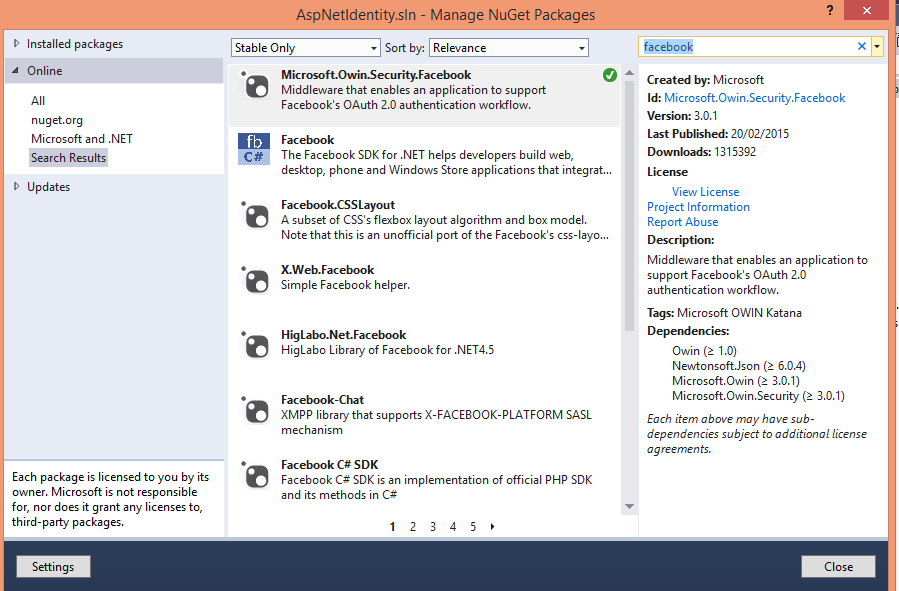Click the Microsoft.Owin.Security dependency text
Viewport: 899px width, 591px height.
(x=758, y=396)
